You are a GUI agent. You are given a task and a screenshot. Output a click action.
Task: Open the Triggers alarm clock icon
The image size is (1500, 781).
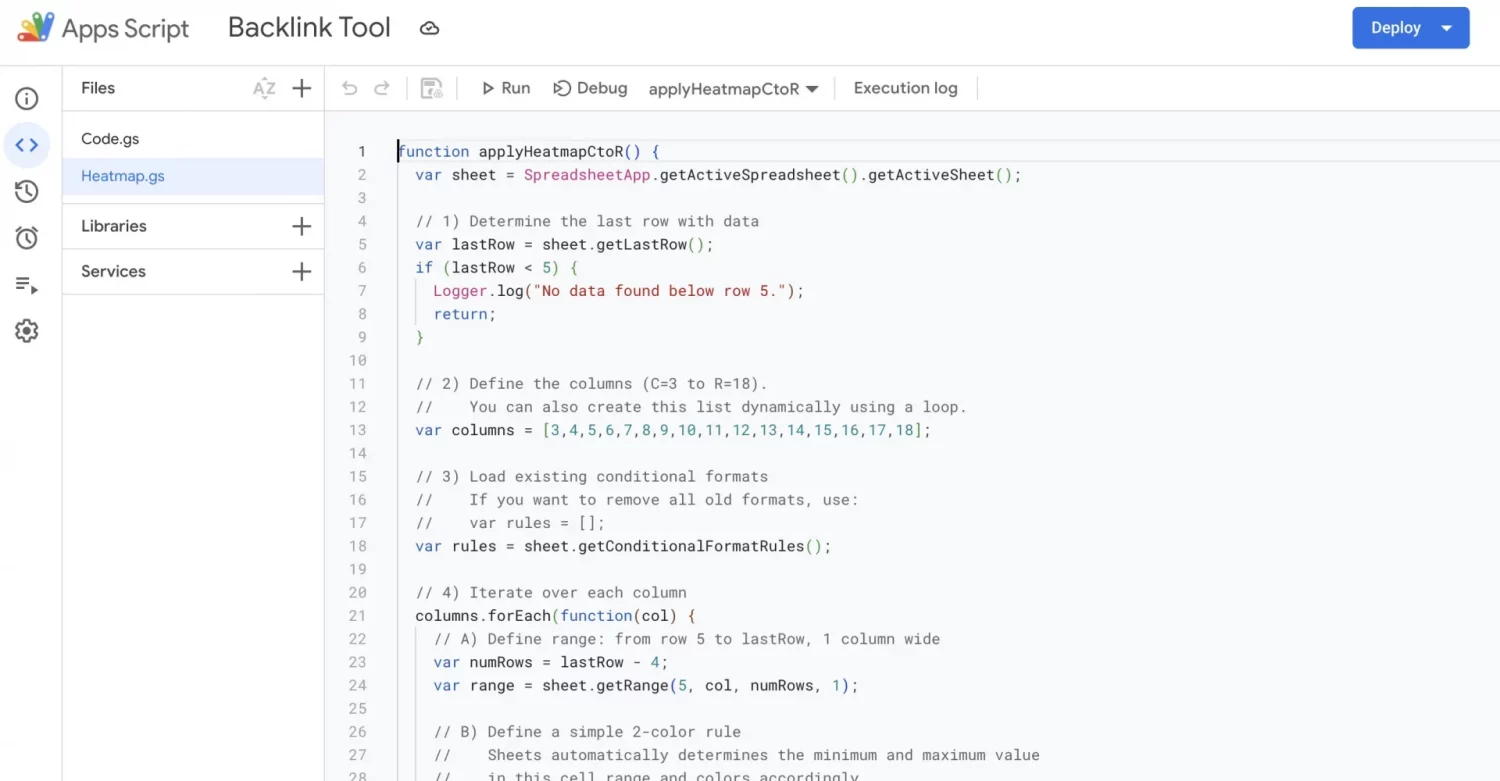coord(27,238)
